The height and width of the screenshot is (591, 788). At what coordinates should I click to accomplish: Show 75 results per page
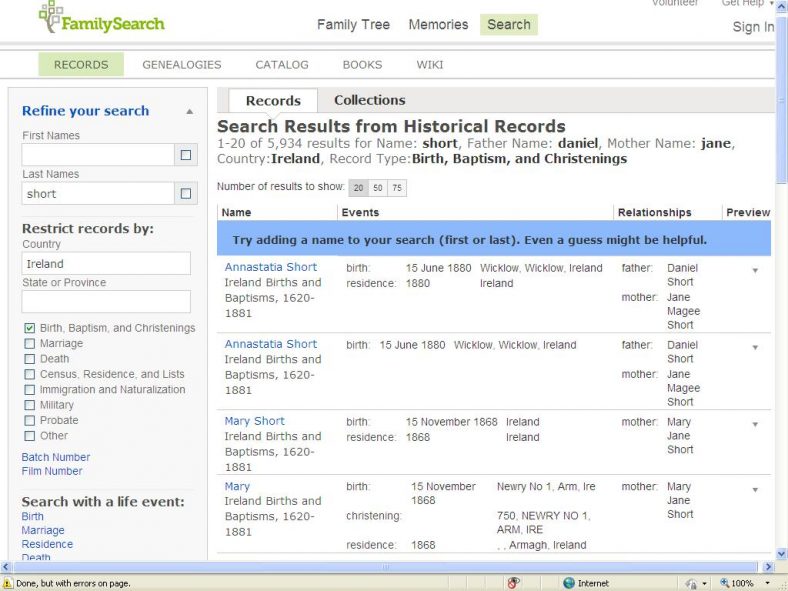[x=397, y=188]
